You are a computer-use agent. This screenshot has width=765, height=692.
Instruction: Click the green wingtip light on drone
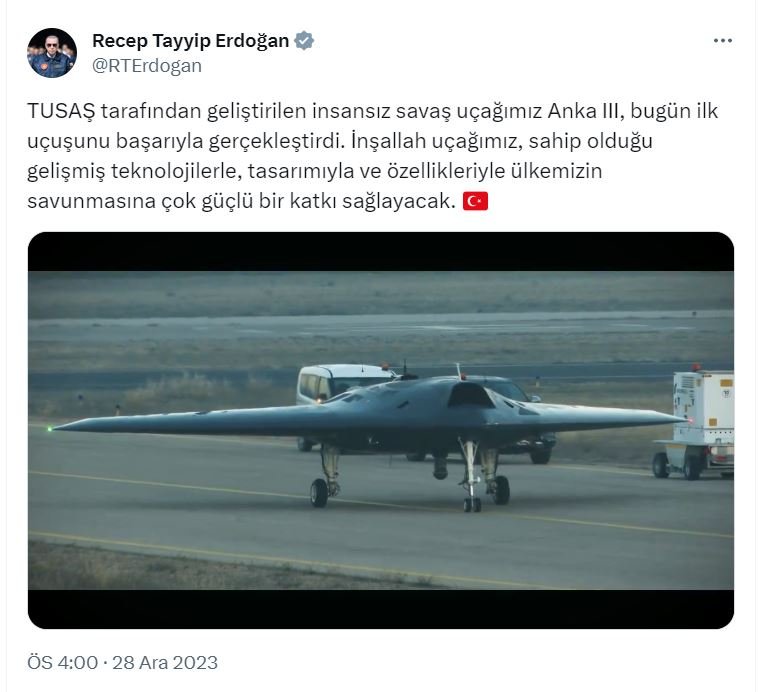[50, 429]
